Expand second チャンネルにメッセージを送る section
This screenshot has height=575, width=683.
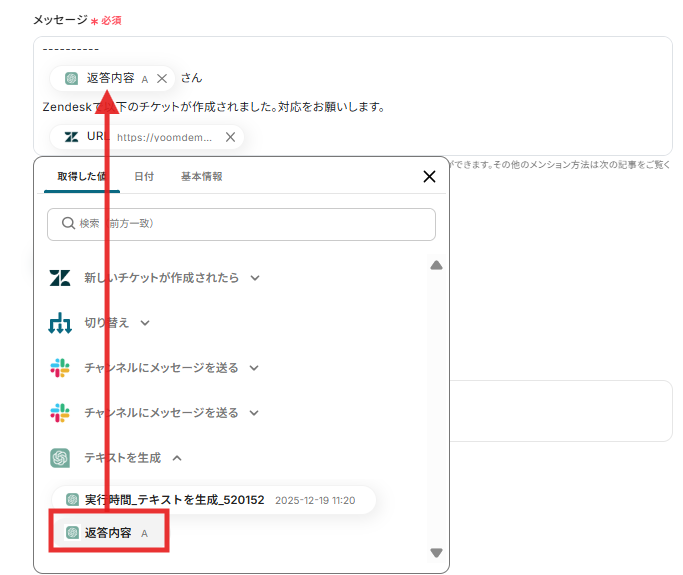click(254, 413)
